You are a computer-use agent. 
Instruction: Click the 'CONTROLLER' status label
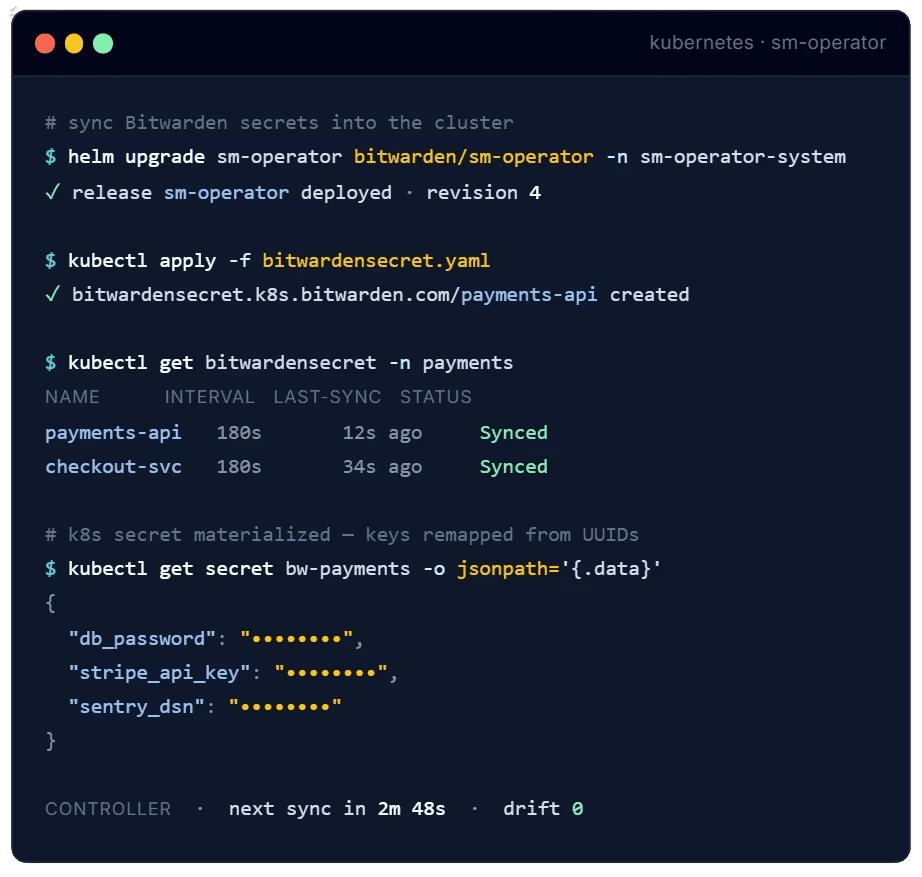(108, 809)
